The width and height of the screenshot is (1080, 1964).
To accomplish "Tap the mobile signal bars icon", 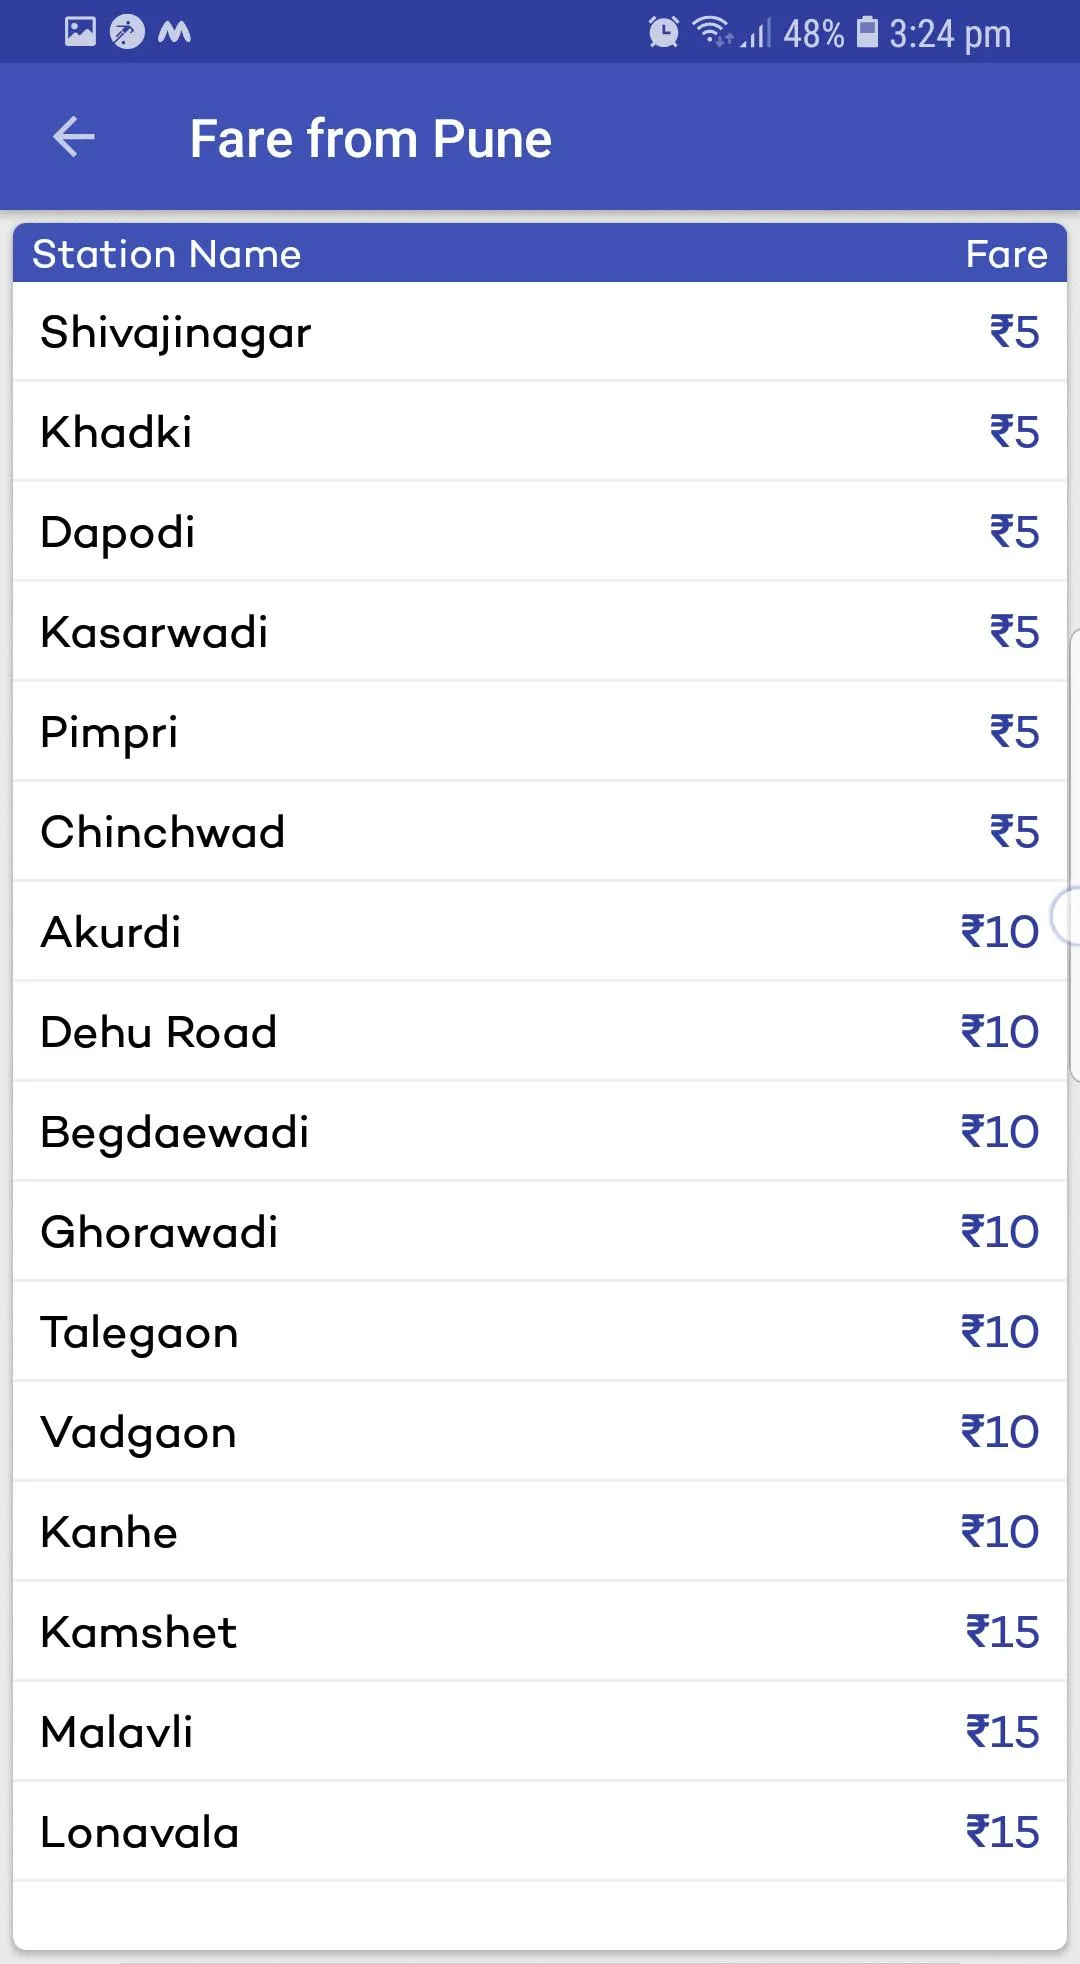I will (756, 34).
